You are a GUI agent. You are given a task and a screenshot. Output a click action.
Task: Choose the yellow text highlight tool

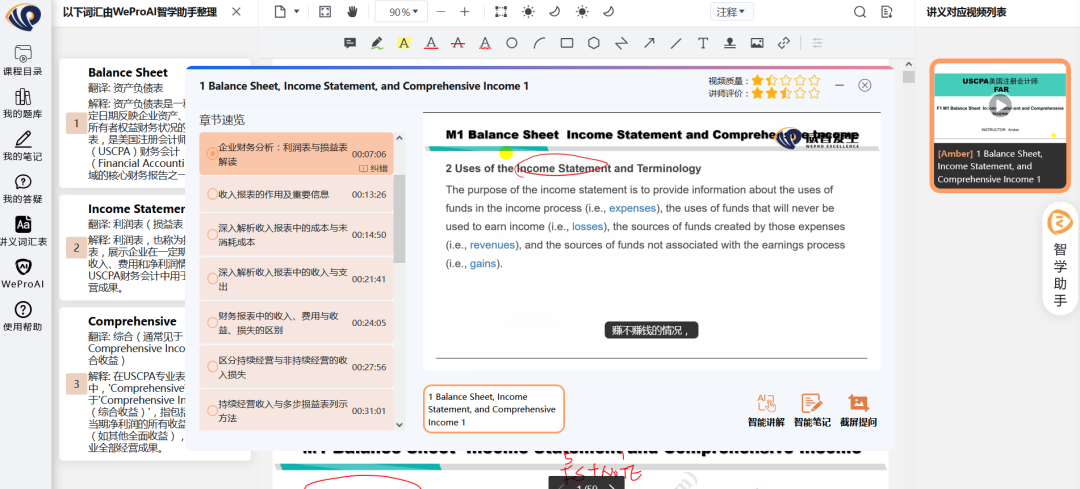coord(404,43)
